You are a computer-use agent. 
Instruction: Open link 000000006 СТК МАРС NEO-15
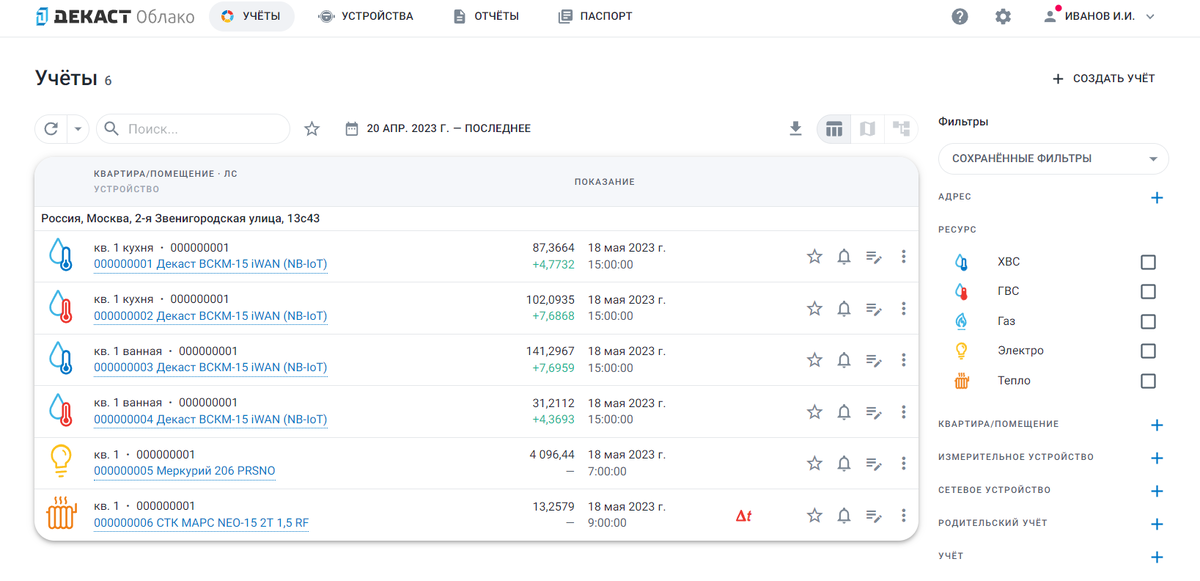(x=201, y=523)
